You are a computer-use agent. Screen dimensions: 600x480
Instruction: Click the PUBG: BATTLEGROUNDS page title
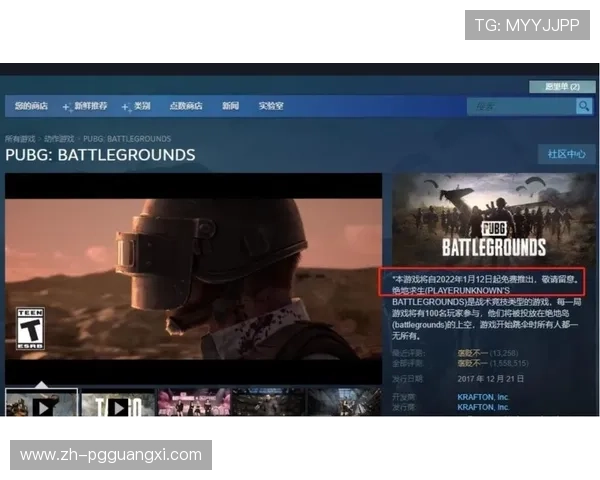click(x=100, y=155)
